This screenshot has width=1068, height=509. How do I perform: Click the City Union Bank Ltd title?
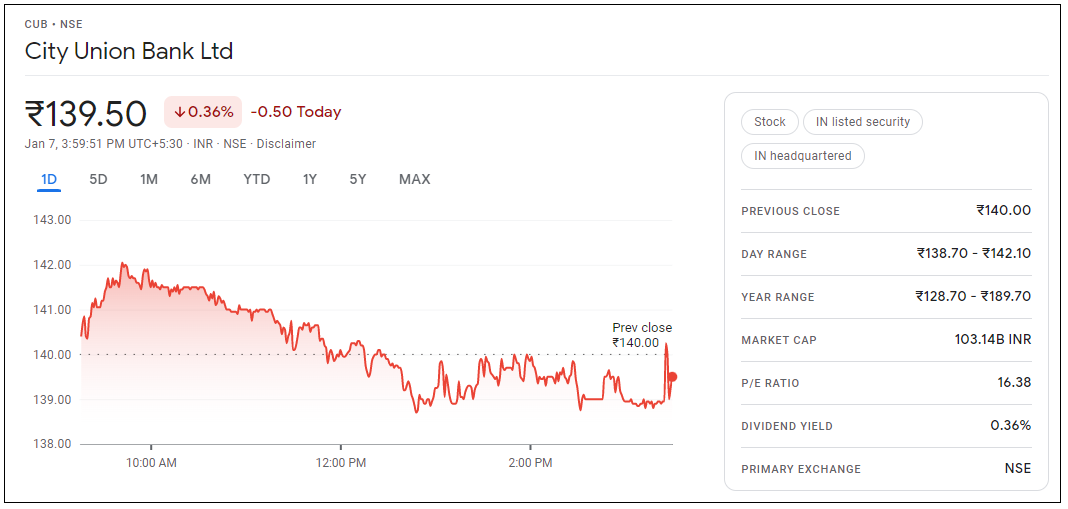129,51
